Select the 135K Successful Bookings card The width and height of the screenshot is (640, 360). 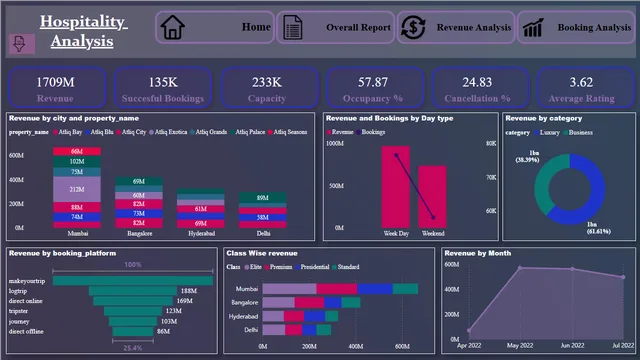pyautogui.click(x=162, y=88)
